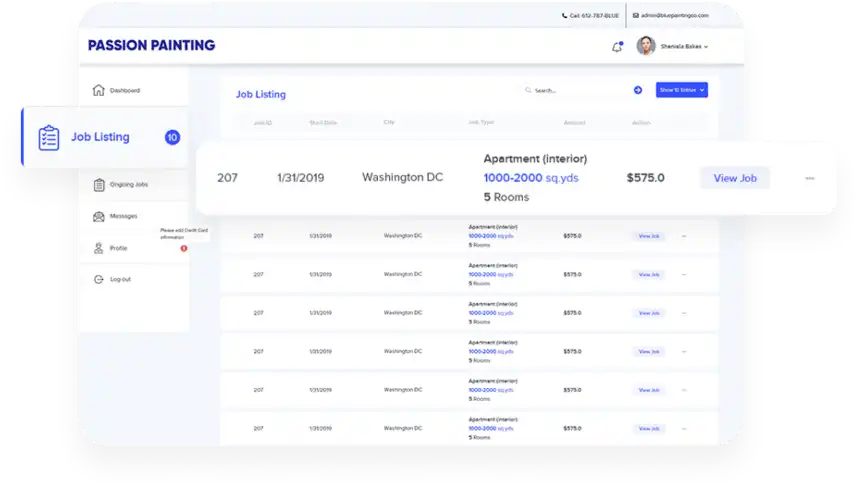The image size is (856, 485).
Task: Click the Messages envelope icon
Action: tap(99, 217)
